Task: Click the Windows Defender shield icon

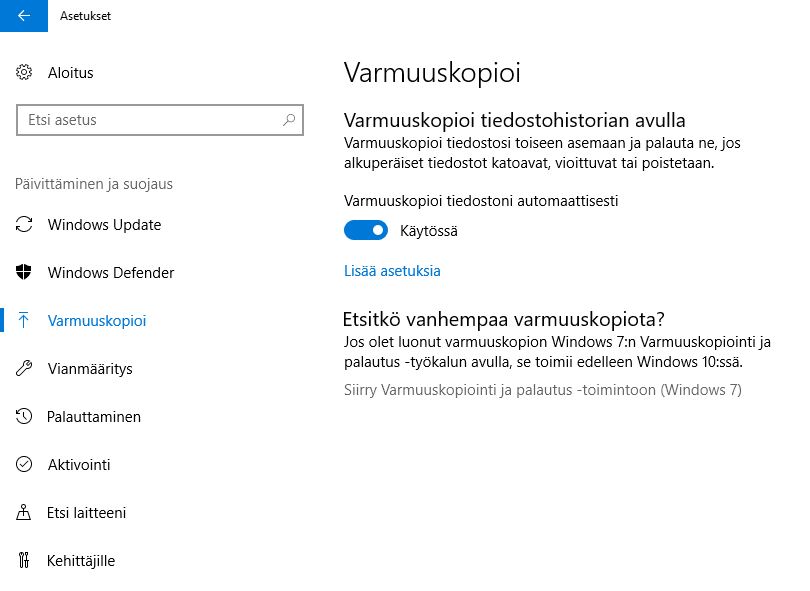Action: coord(25,273)
